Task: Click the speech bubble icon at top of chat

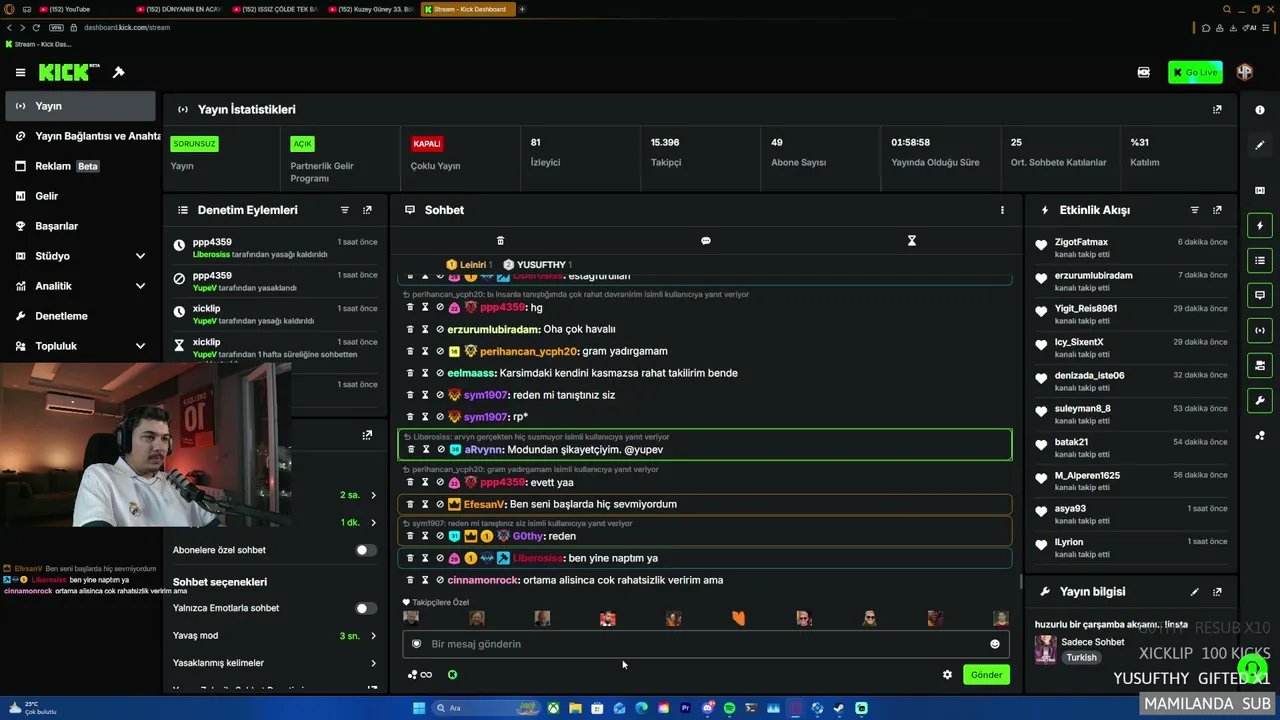Action: tap(706, 241)
